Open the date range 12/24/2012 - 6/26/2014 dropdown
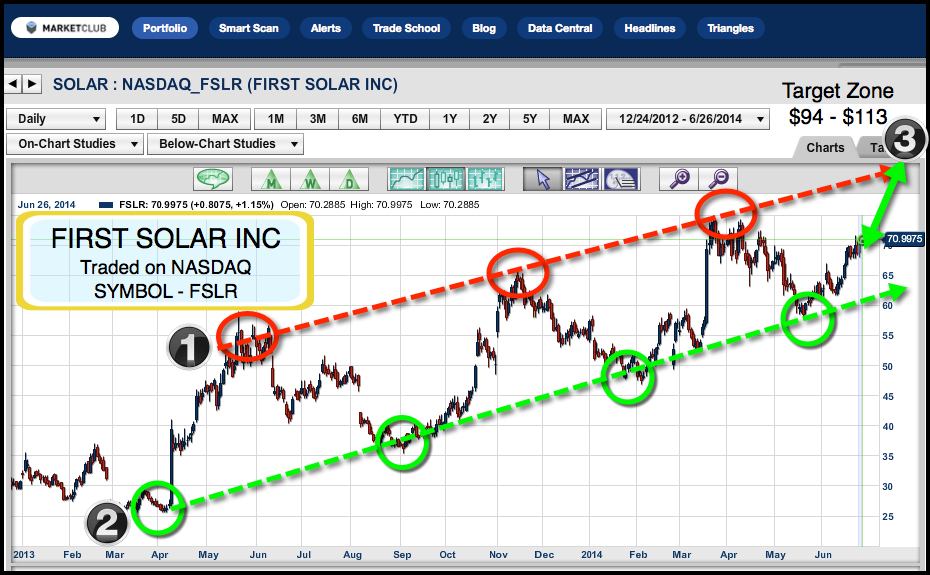 click(x=688, y=119)
